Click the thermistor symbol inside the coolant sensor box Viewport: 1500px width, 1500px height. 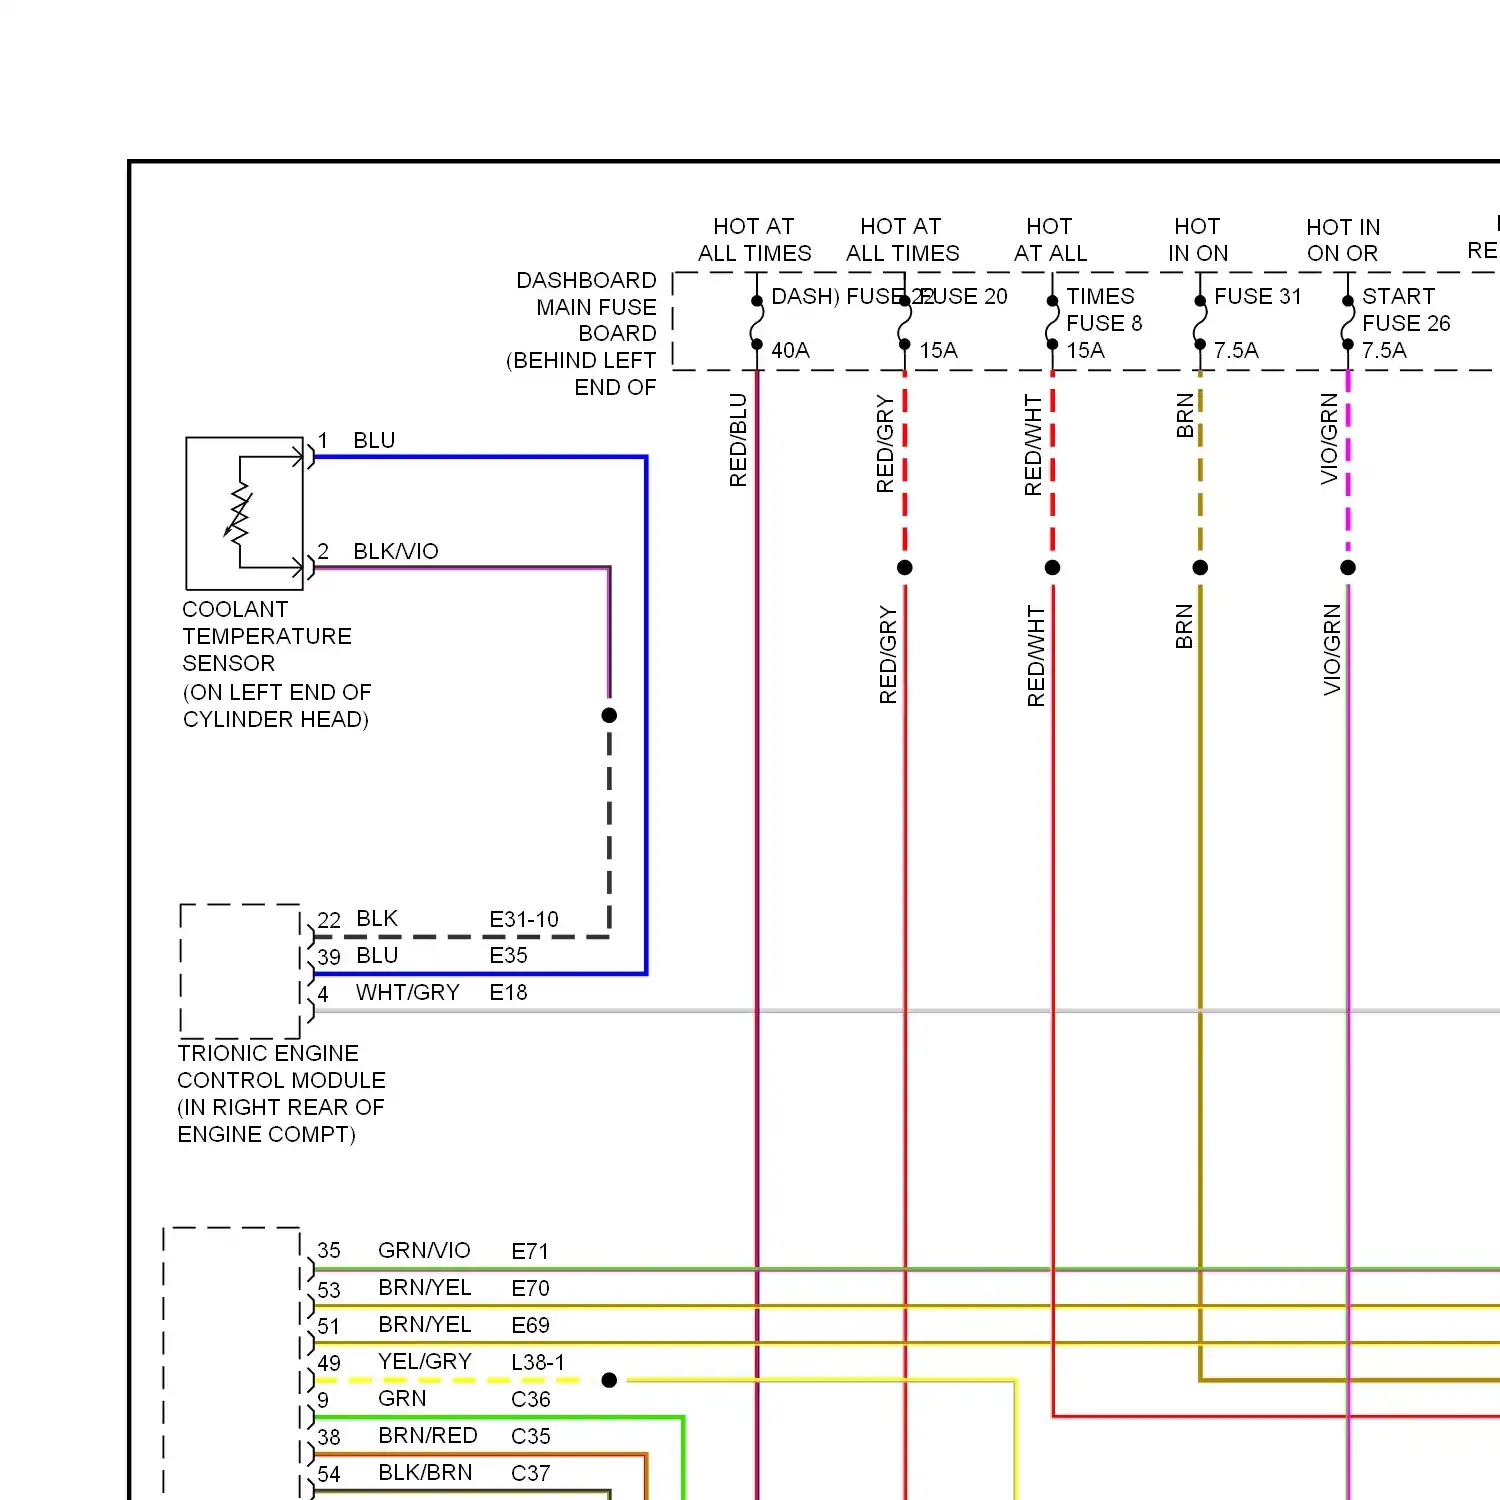(x=240, y=512)
